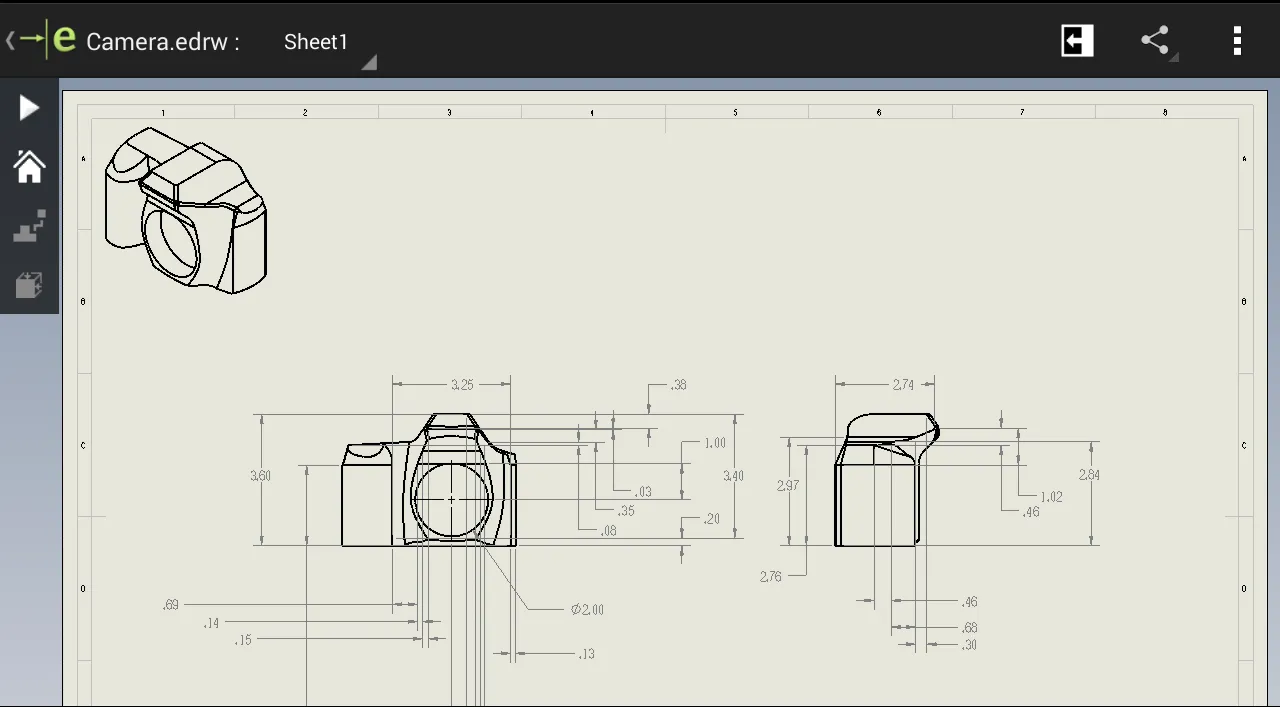
Task: Tap the 3.60 height dimension
Action: pyautogui.click(x=260, y=476)
